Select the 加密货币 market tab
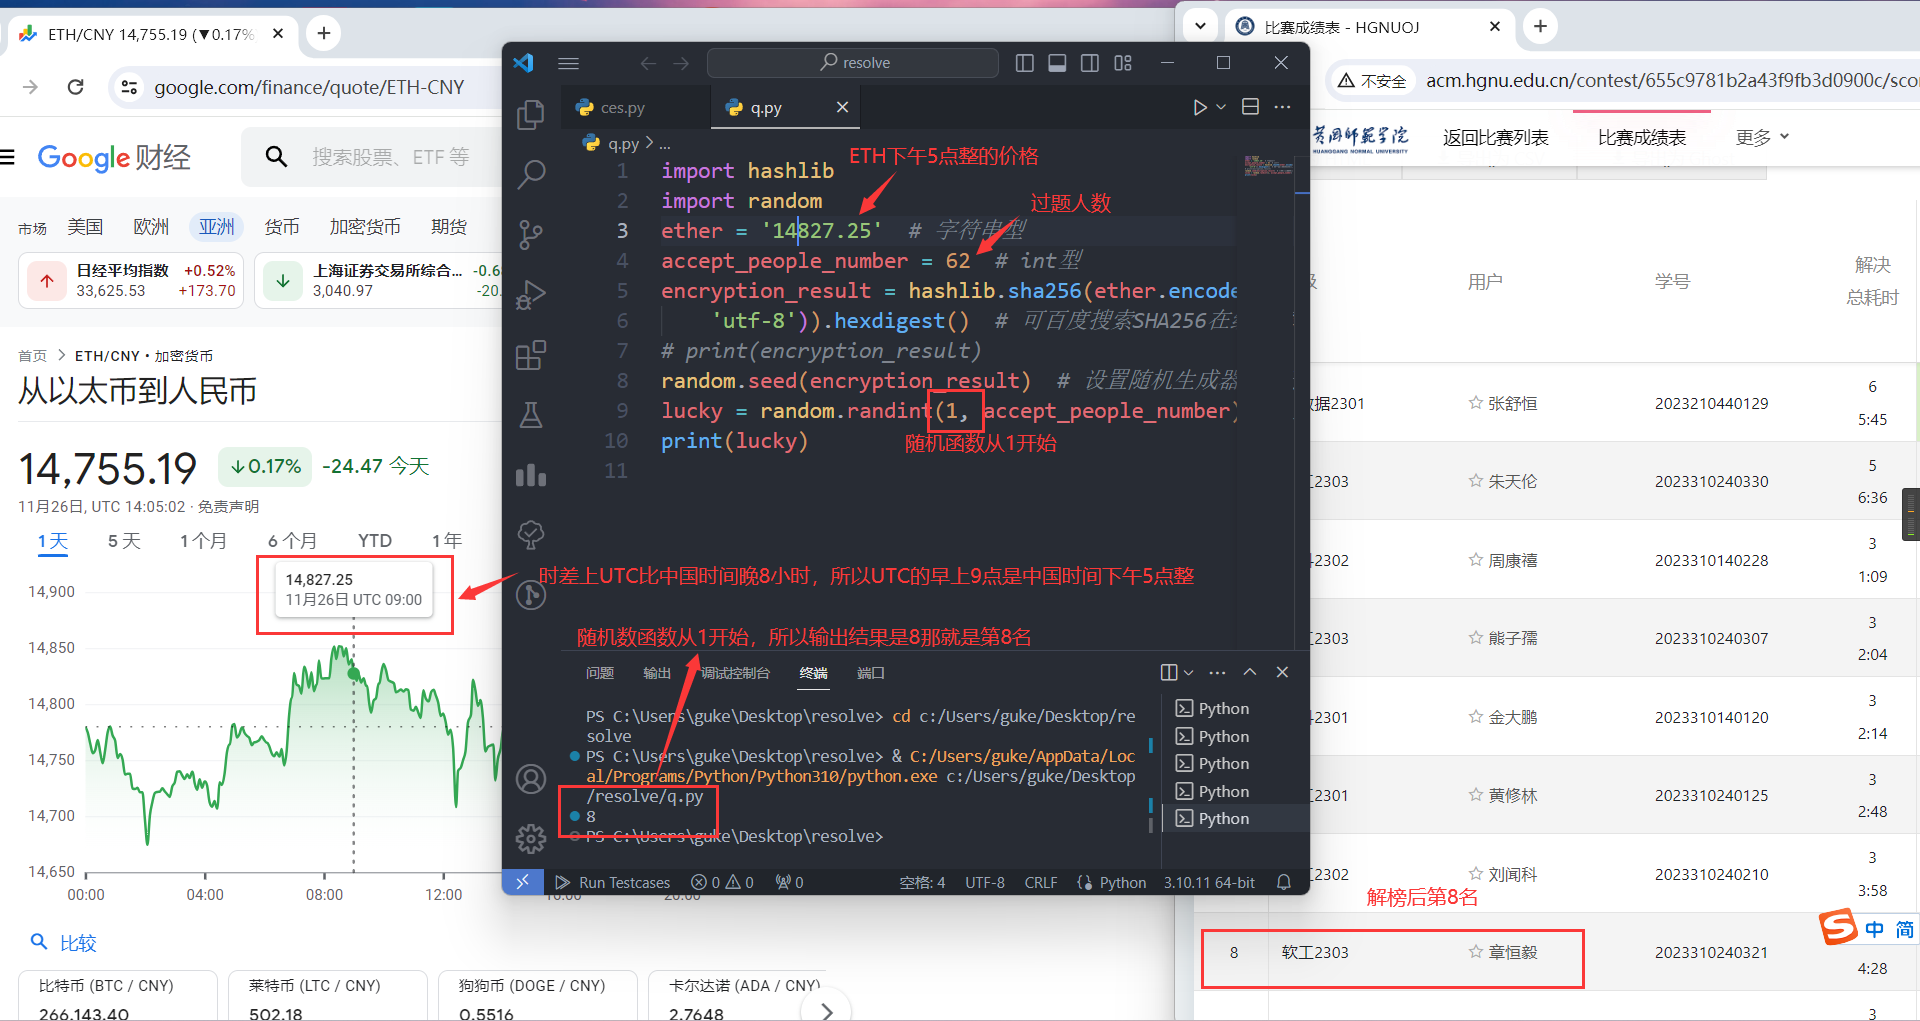Viewport: 1920px width, 1021px height. [x=365, y=227]
